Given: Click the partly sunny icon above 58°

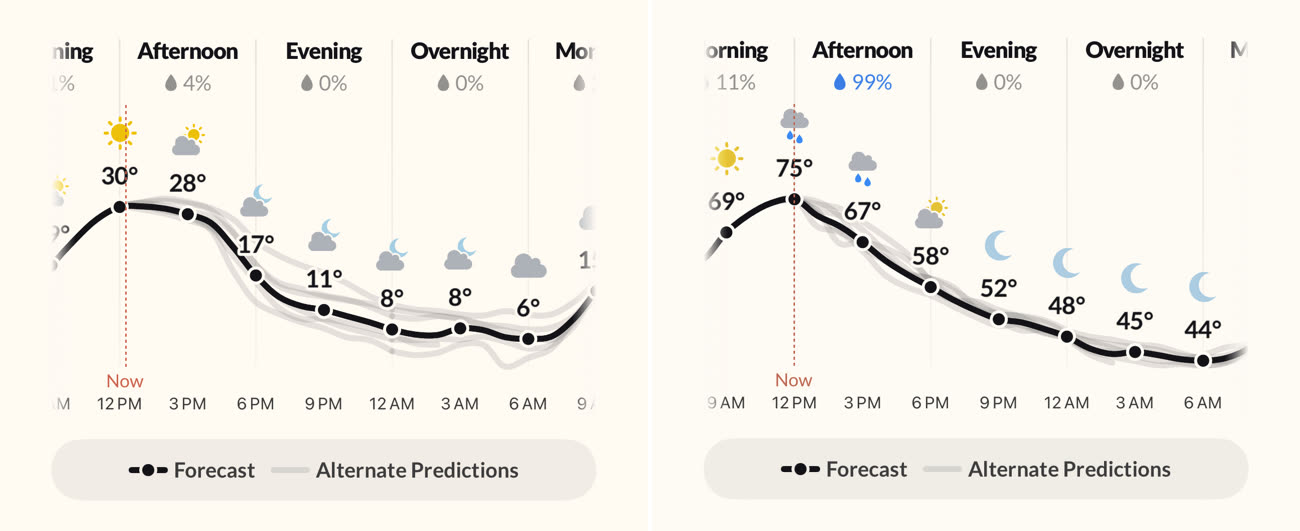Looking at the screenshot, I should (930, 213).
